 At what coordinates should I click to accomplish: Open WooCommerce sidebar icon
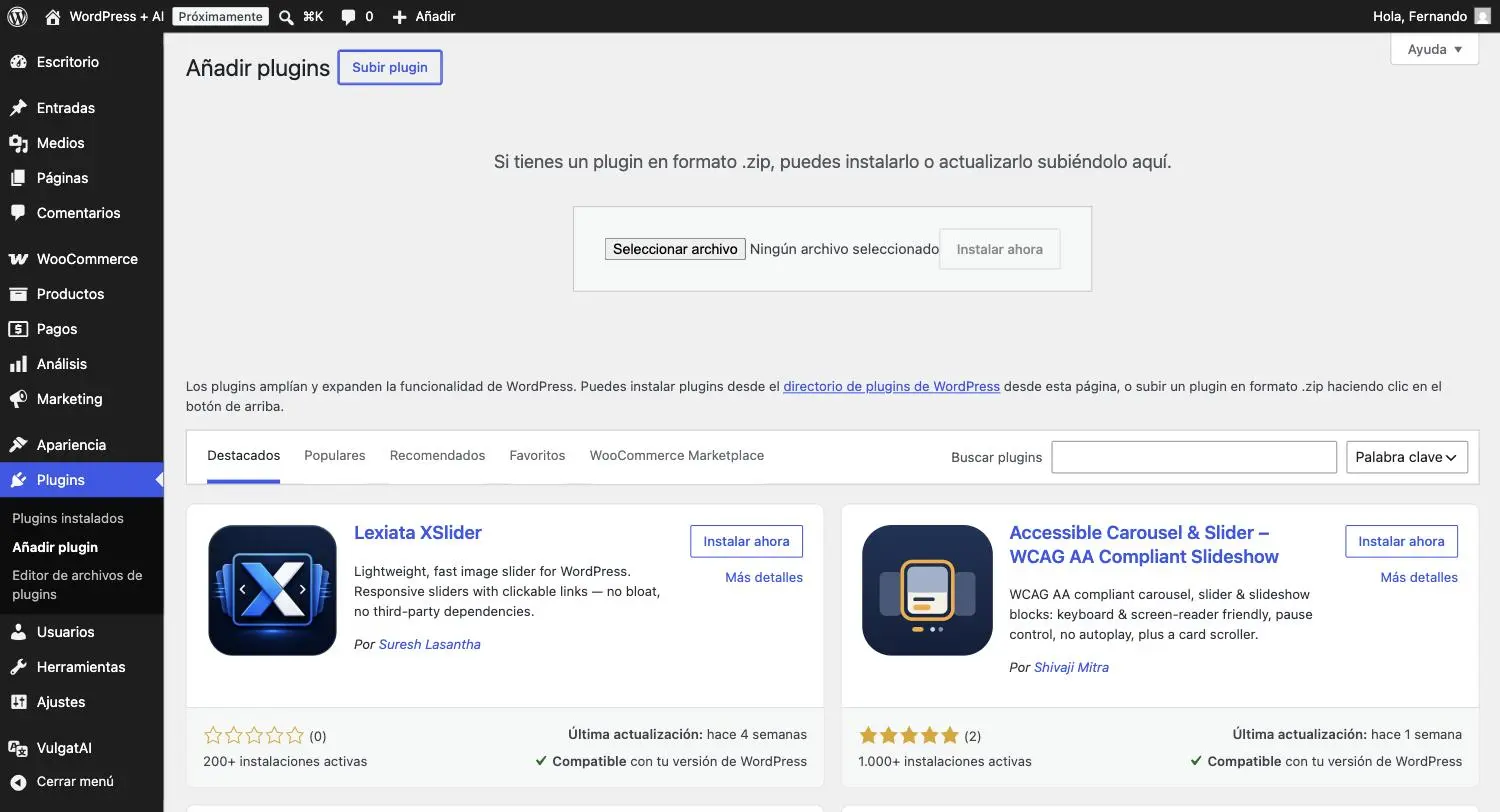pyautogui.click(x=18, y=259)
